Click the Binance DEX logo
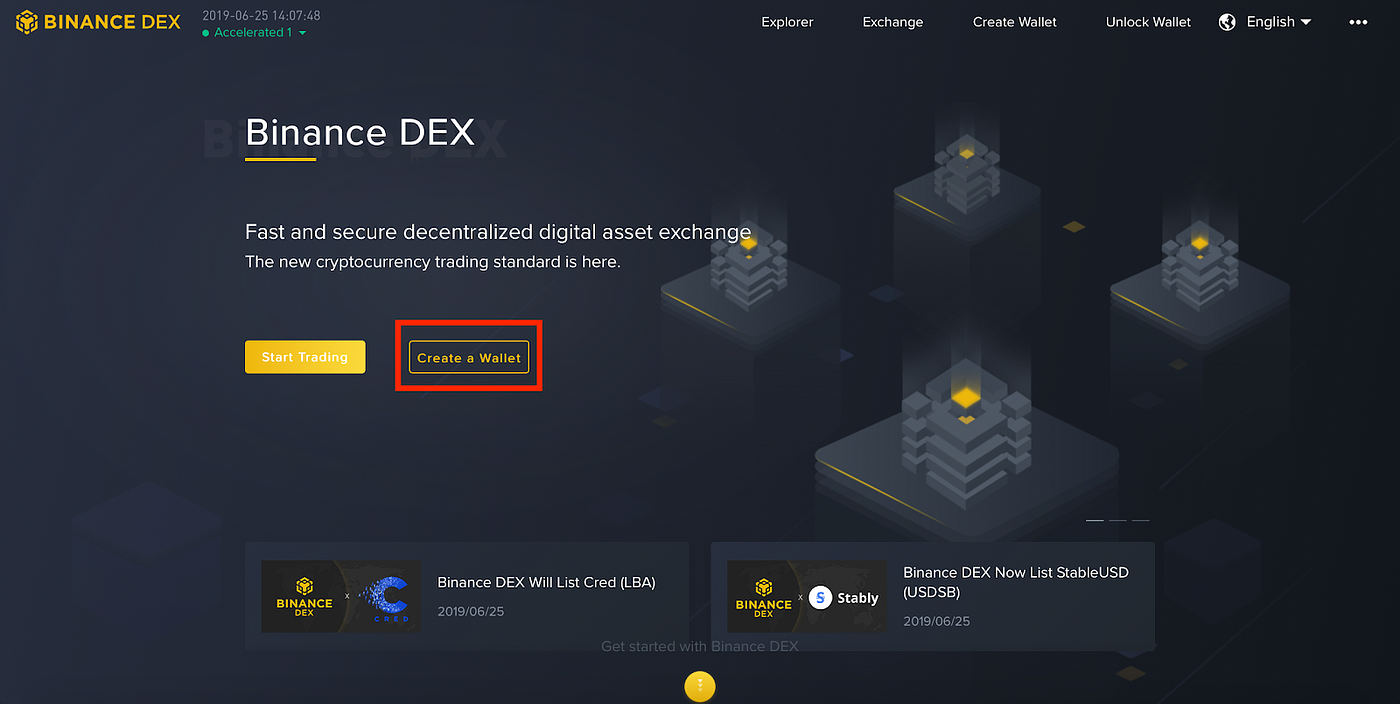This screenshot has height=704, width=1400. point(97,21)
